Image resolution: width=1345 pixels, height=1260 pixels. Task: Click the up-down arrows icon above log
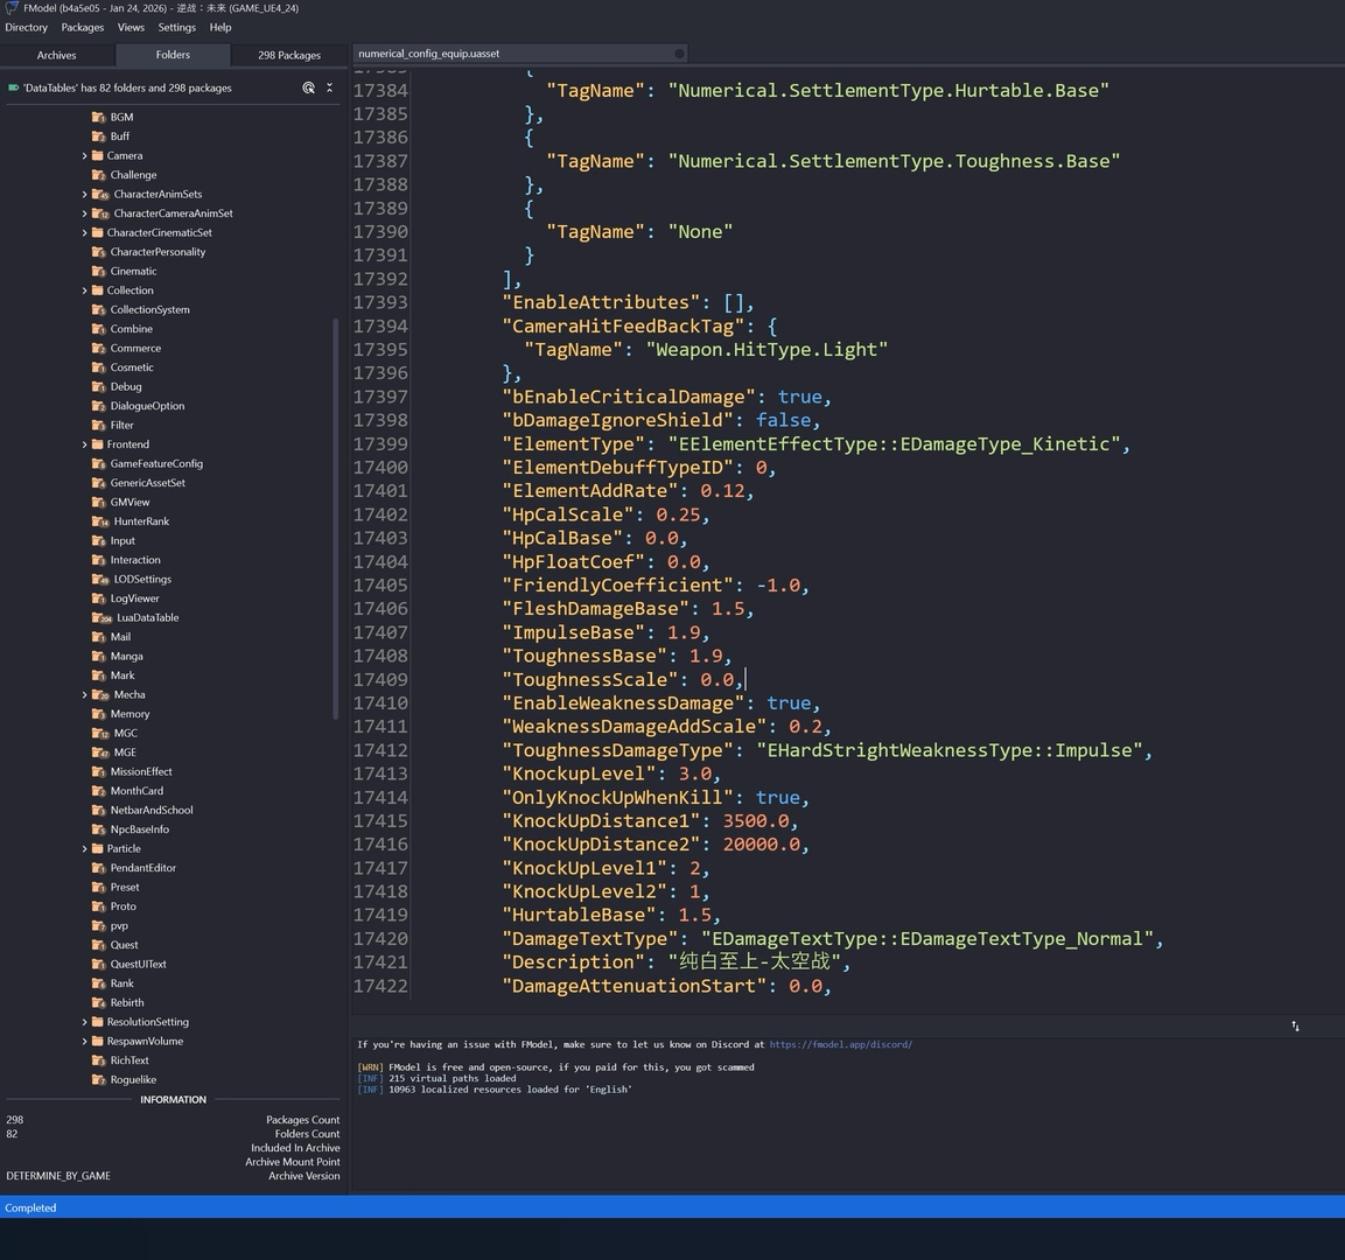click(x=1295, y=1026)
